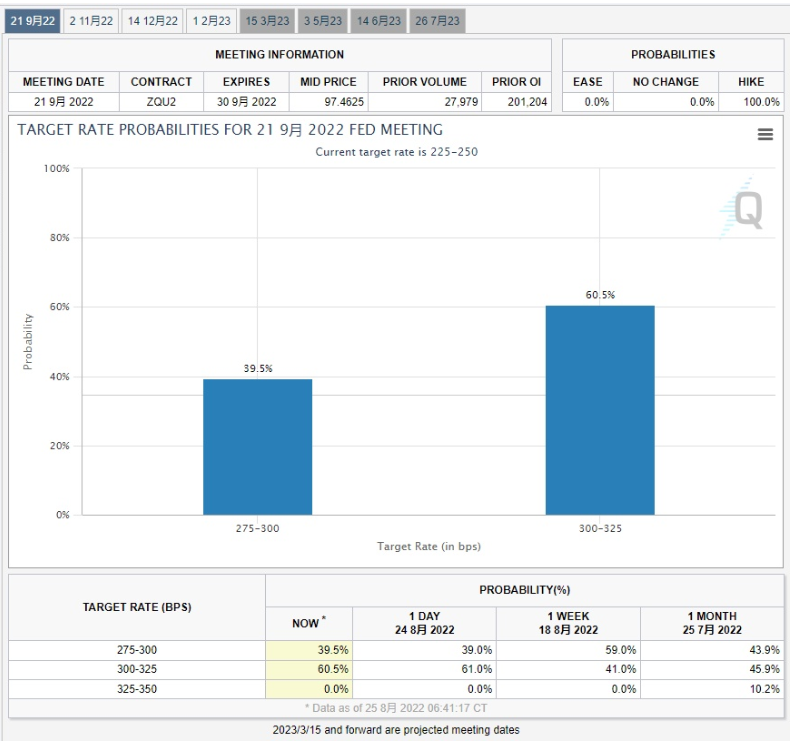The width and height of the screenshot is (793, 741).
Task: Open the chart context menu hamburger icon
Action: click(x=765, y=134)
